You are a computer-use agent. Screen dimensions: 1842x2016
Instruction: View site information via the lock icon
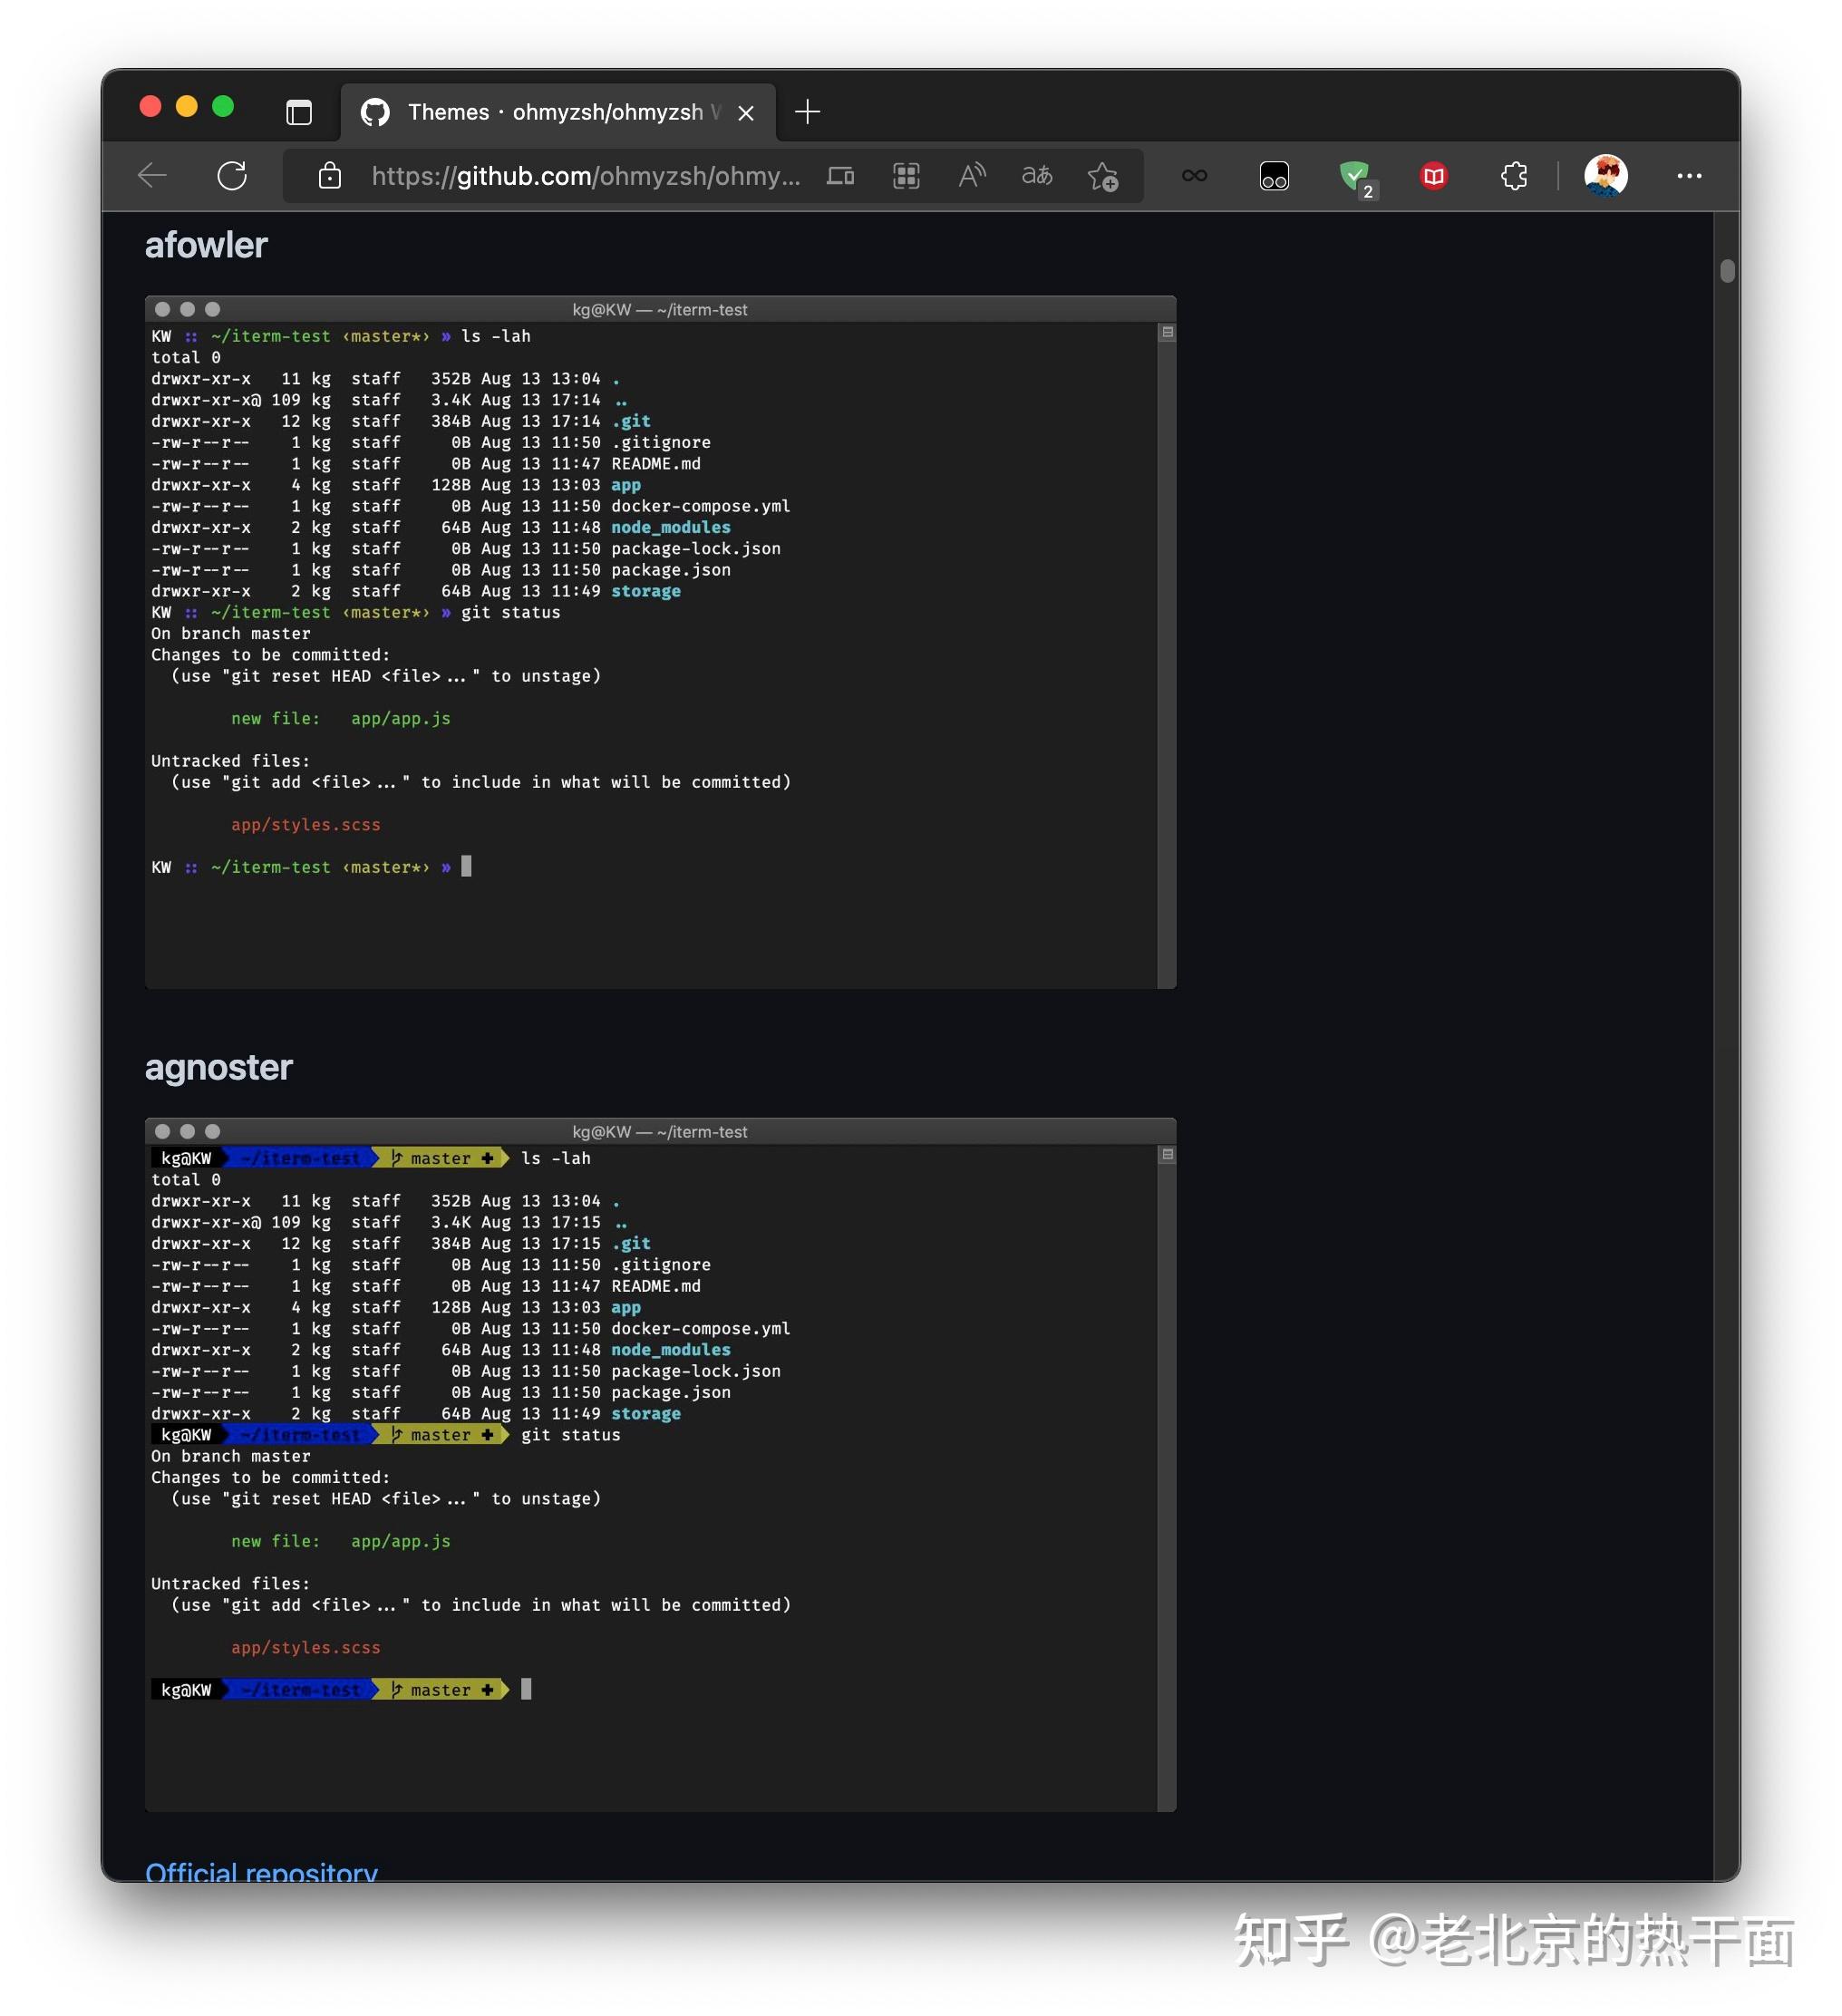pyautogui.click(x=329, y=176)
